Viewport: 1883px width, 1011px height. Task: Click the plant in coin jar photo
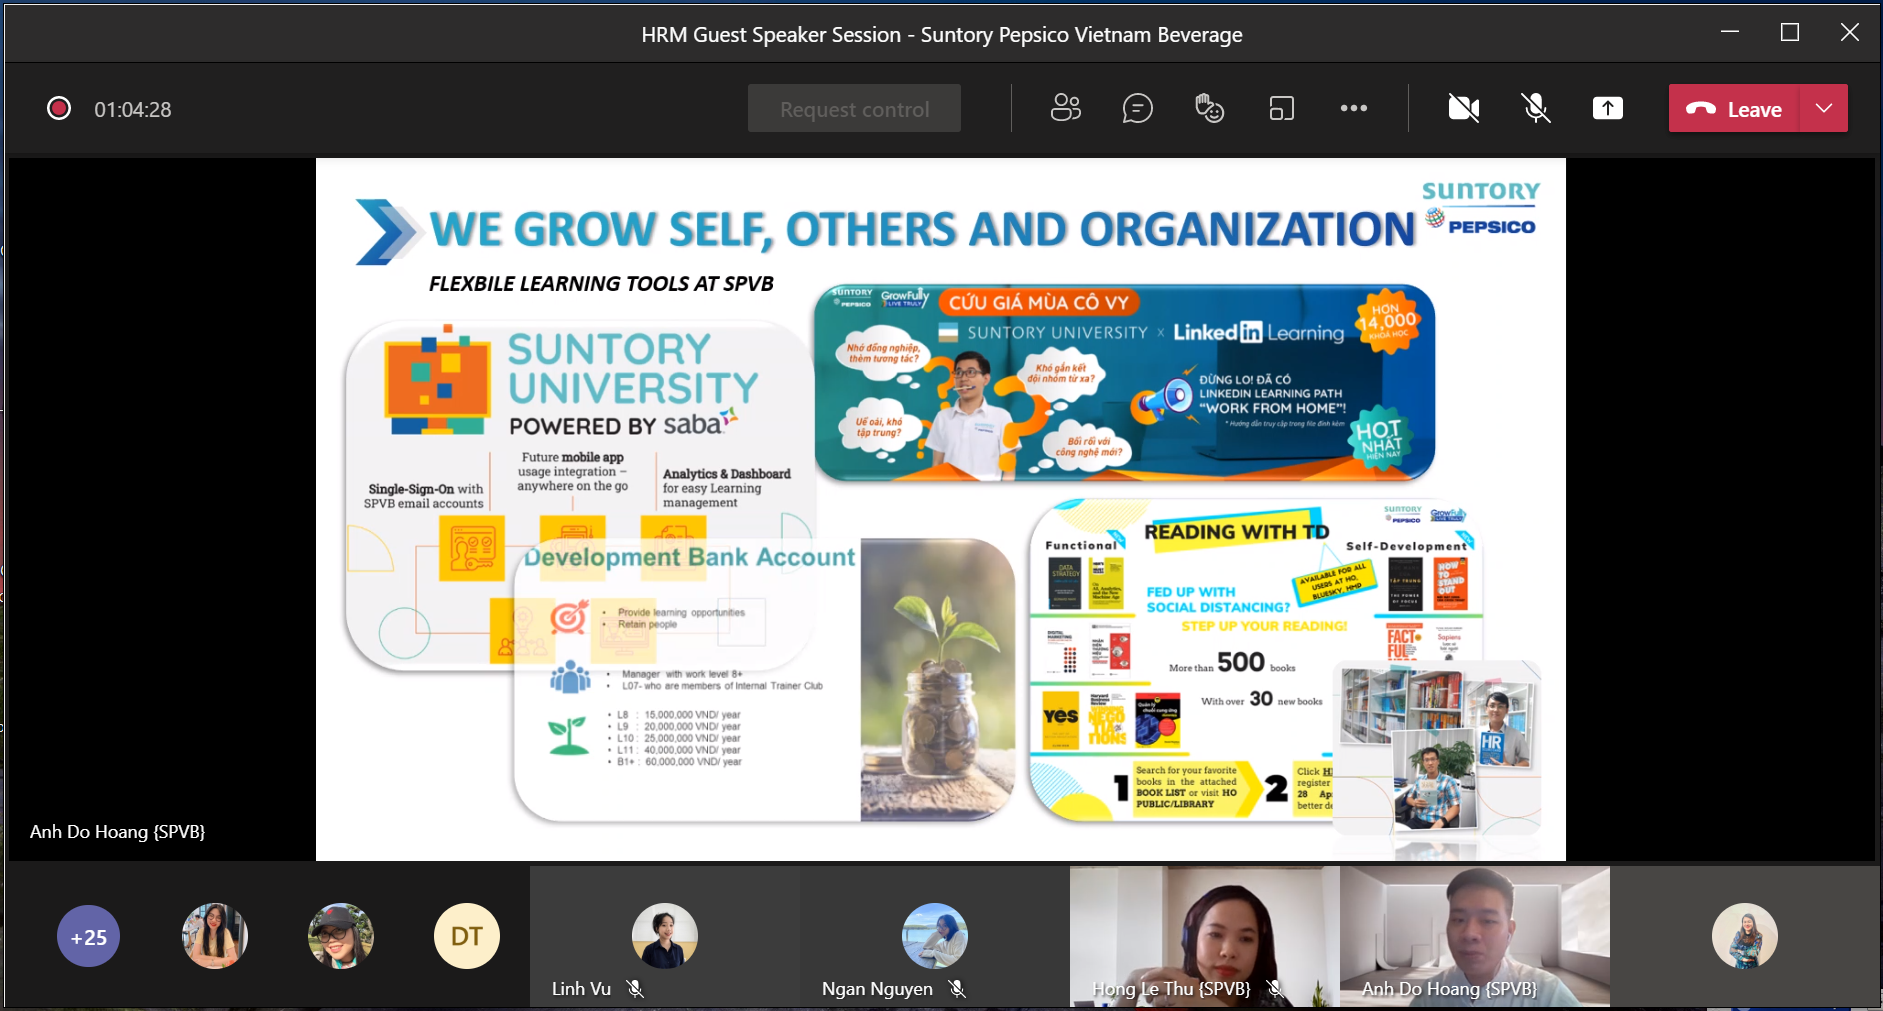coord(937,680)
